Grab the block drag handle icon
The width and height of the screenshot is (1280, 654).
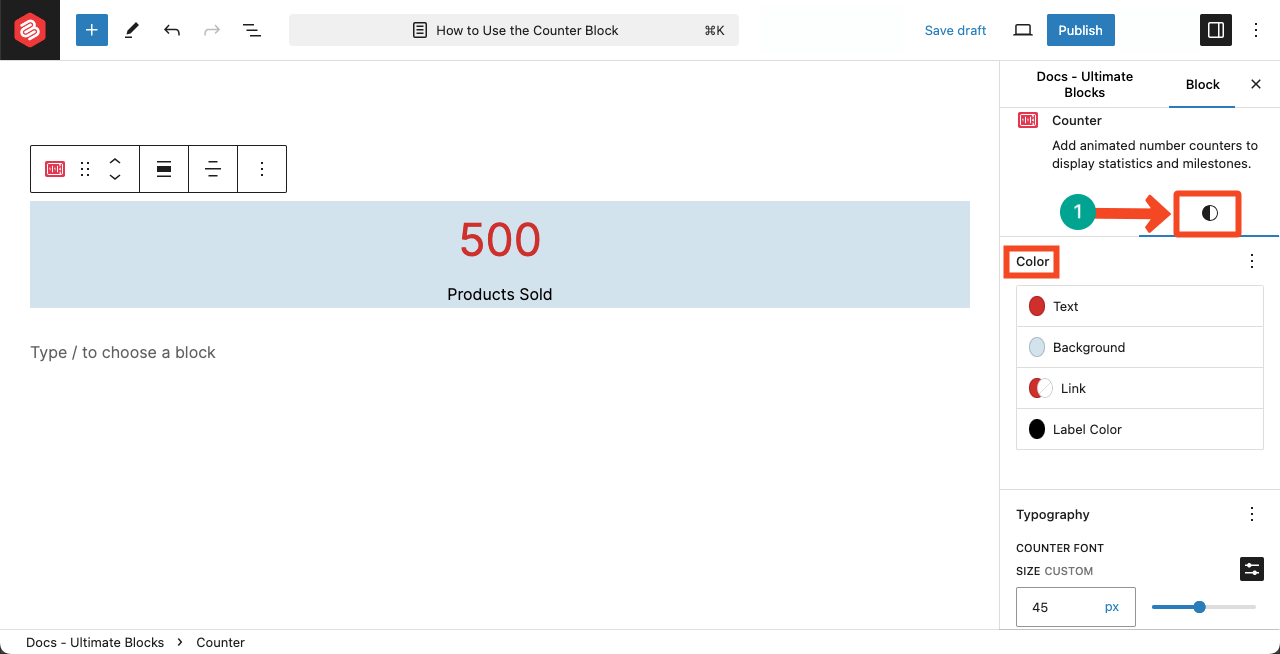tap(85, 169)
